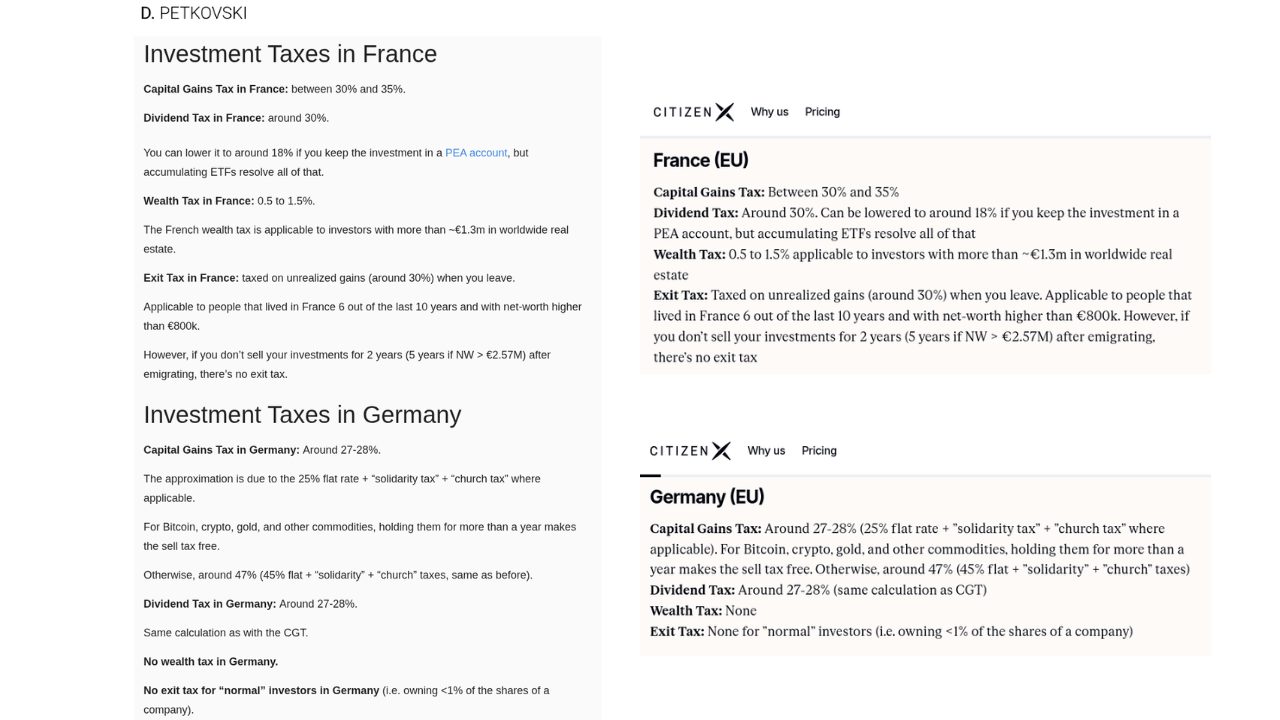Open "Why us" above France (EU) card
This screenshot has height=720, width=1280.
tap(769, 112)
